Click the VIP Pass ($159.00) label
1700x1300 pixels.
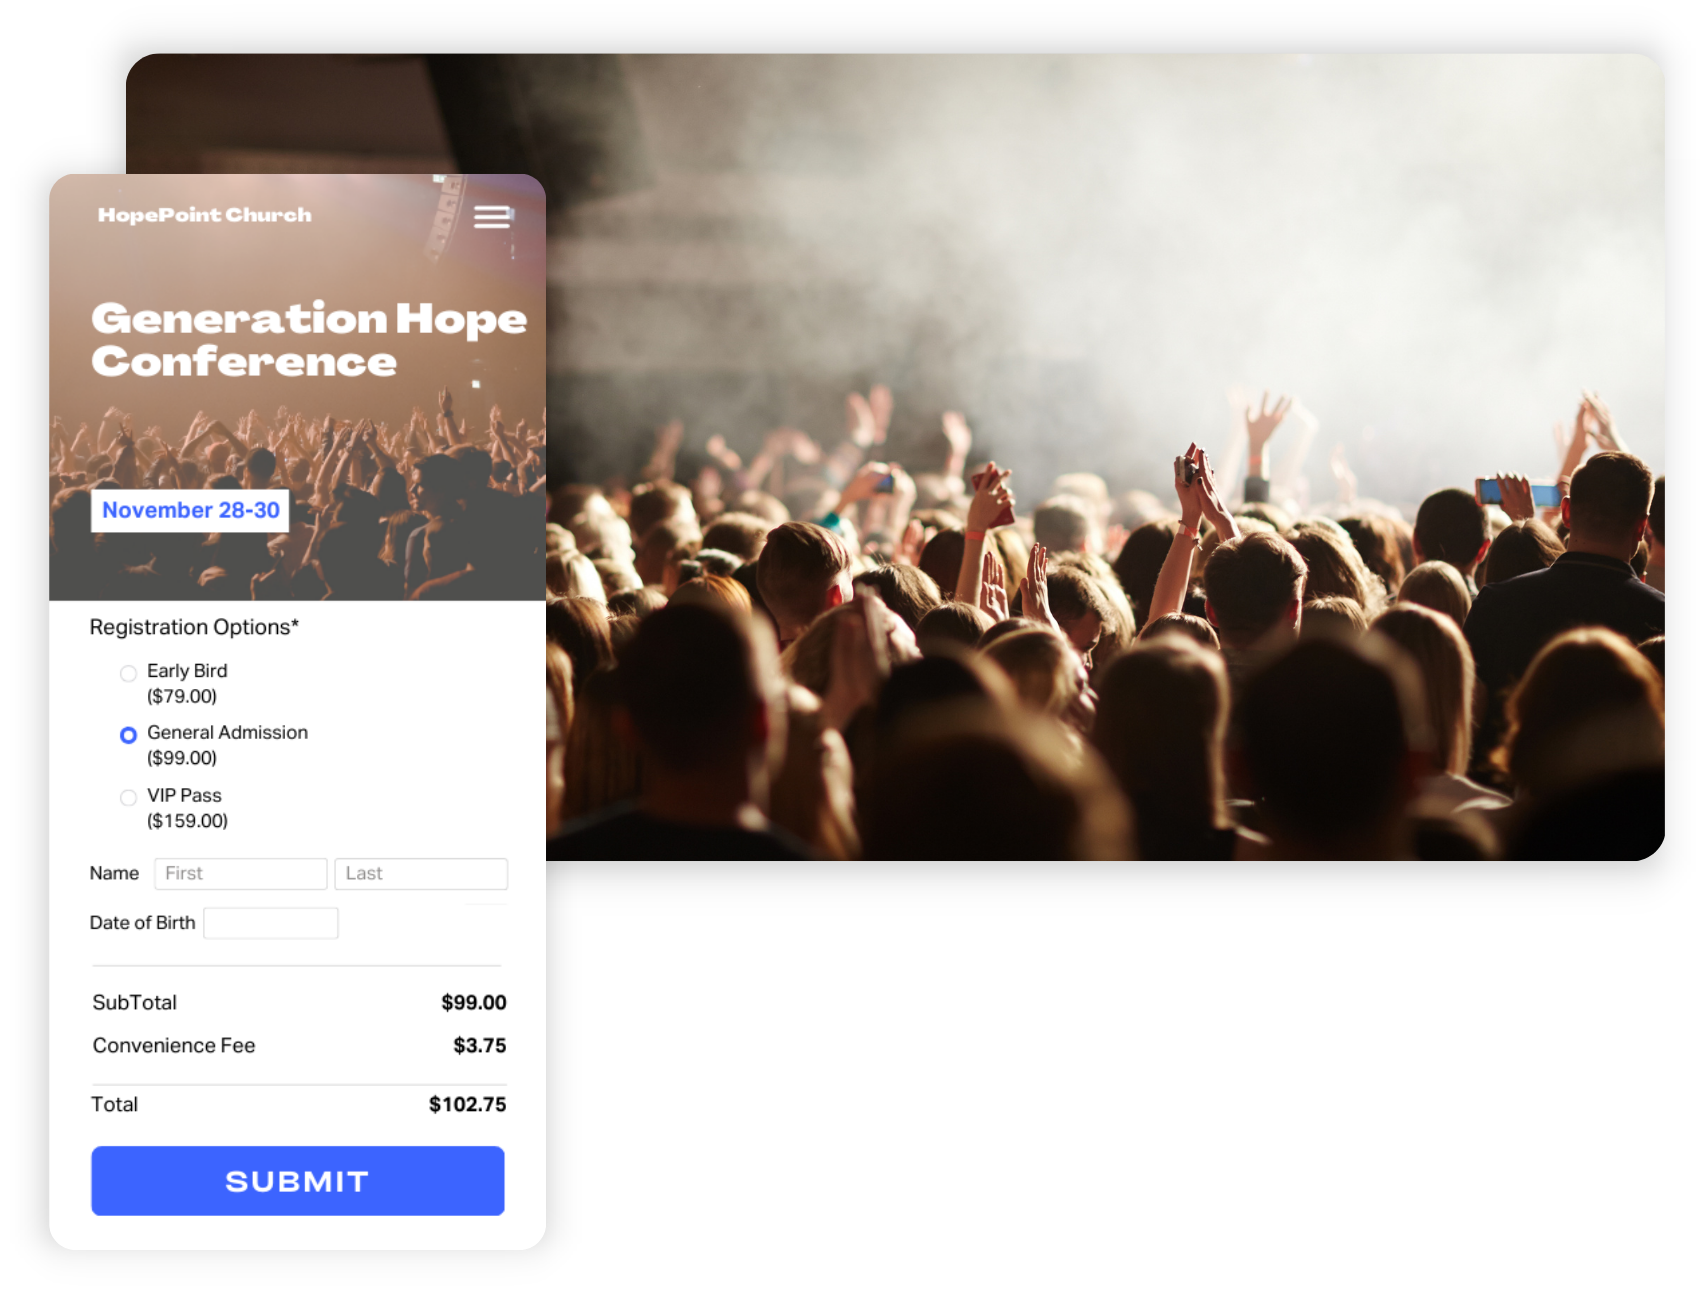click(187, 808)
